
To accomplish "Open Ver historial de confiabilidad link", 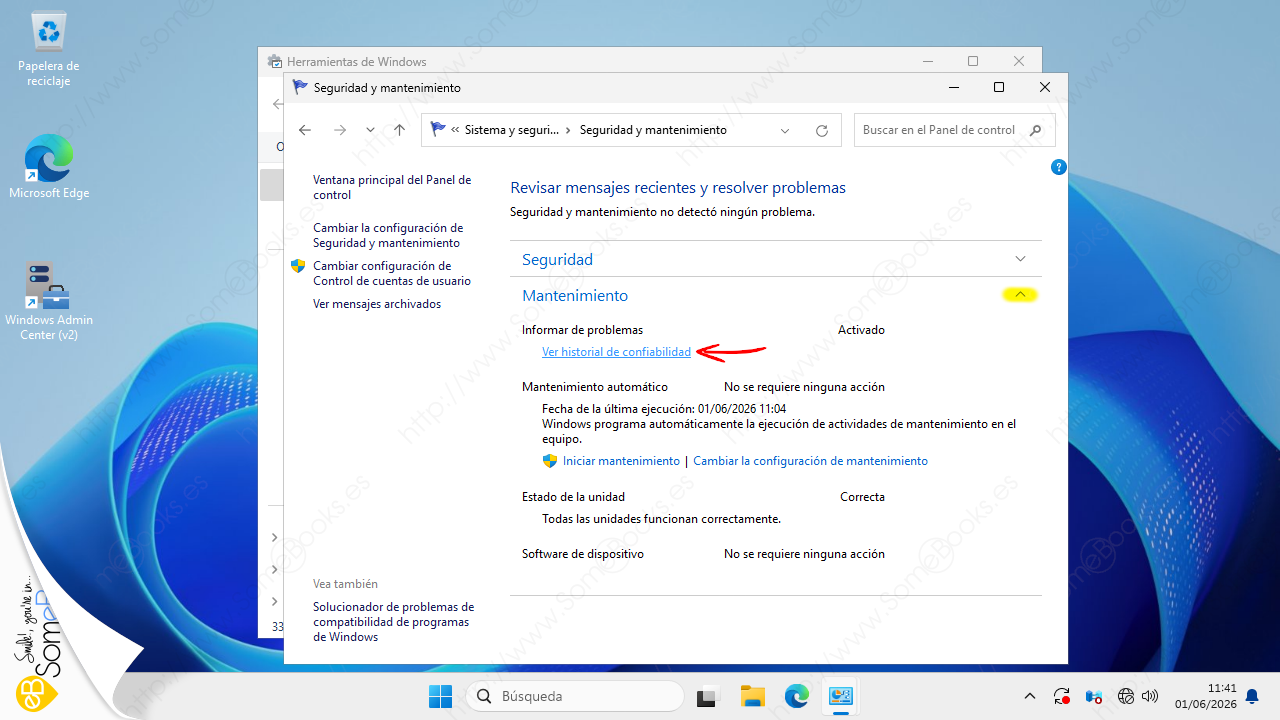I will [616, 352].
